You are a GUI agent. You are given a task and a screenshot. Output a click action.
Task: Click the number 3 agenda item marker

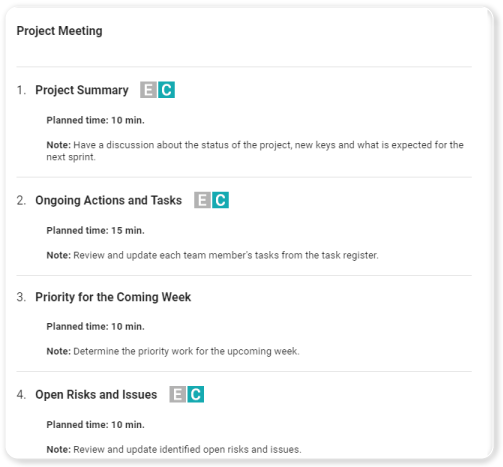21,297
